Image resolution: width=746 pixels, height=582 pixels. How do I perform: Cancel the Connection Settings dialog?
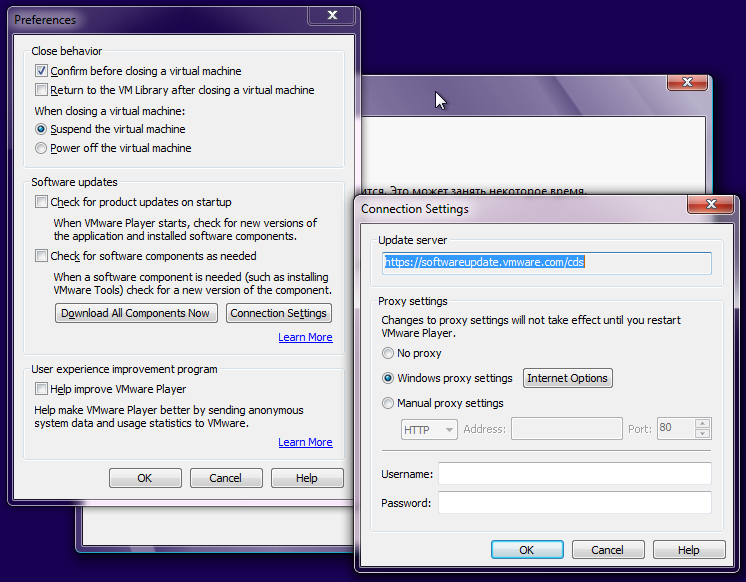point(608,550)
